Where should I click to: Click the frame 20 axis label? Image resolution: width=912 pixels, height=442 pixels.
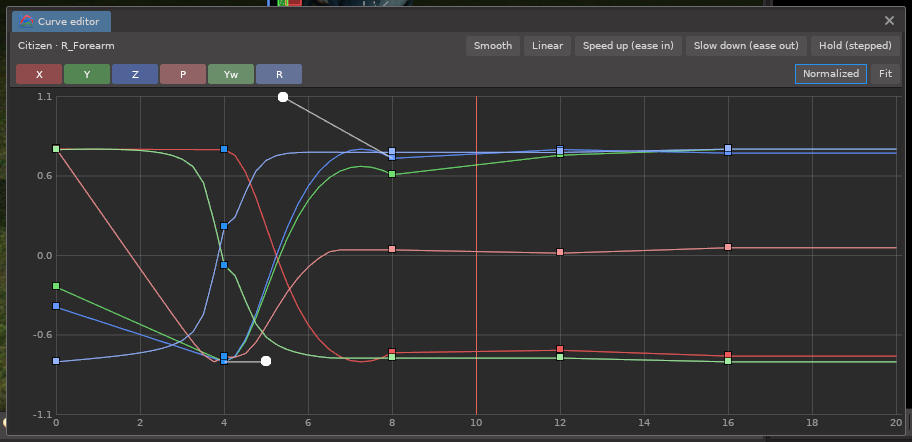tap(896, 423)
